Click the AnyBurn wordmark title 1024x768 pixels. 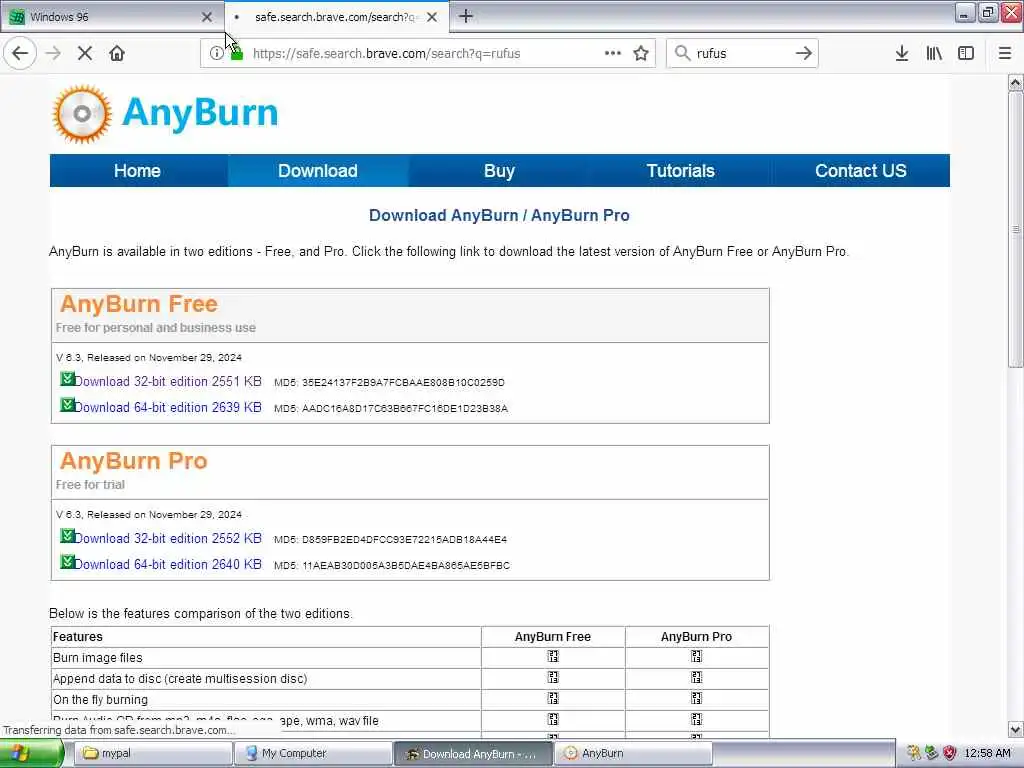[200, 112]
